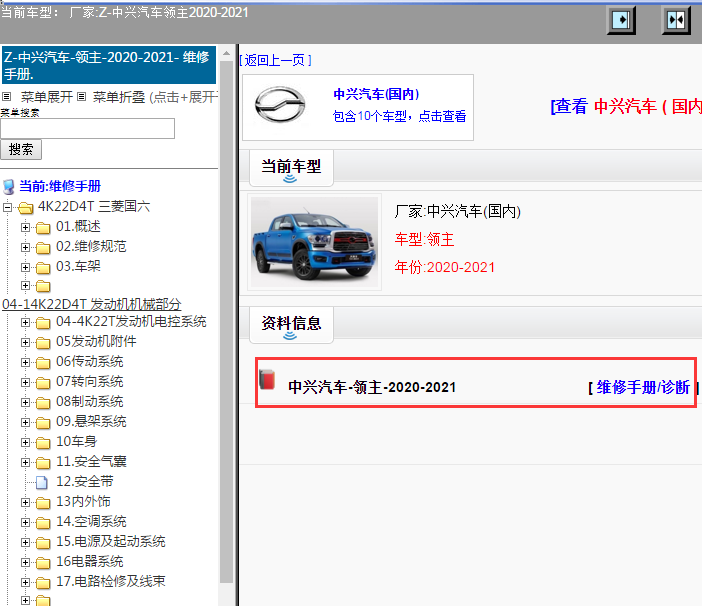Click the 搜索 button

(21, 149)
